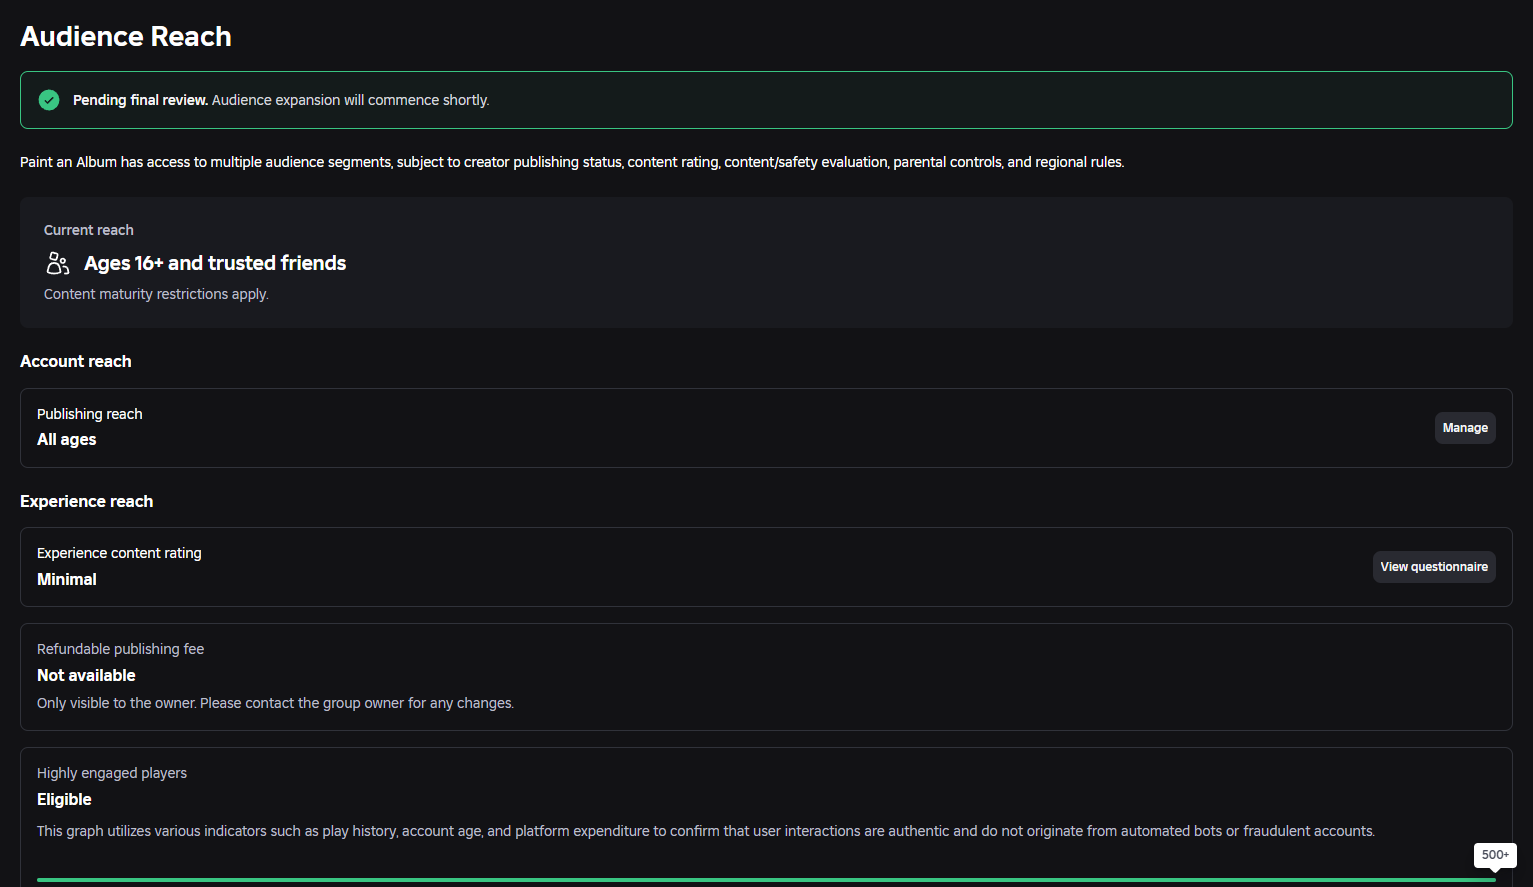Image resolution: width=1533 pixels, height=887 pixels.
Task: Click the Content maturity restrictions apply note
Action: tap(156, 294)
